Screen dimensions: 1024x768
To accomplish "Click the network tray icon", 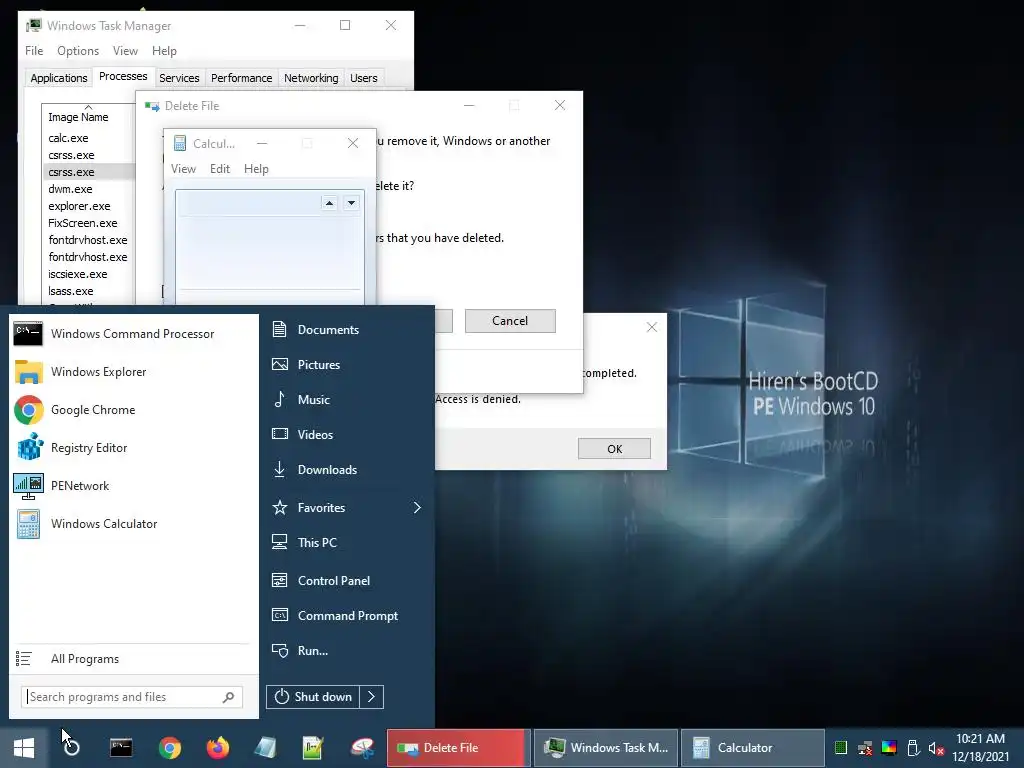I will [865, 748].
